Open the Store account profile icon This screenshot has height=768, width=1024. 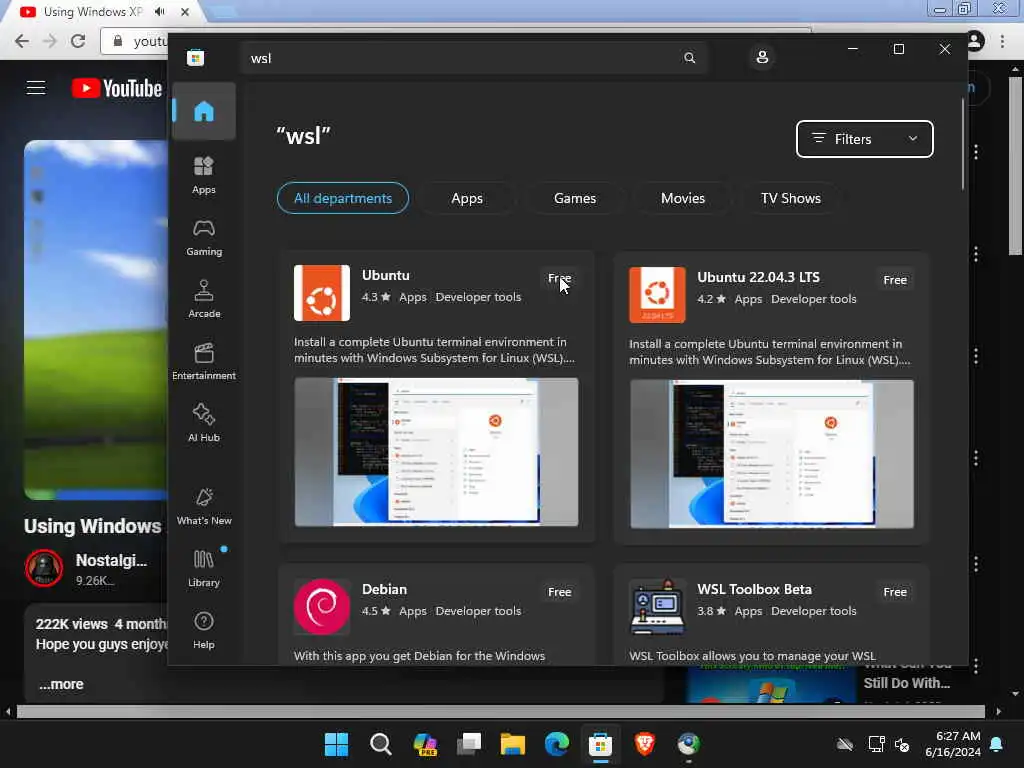pyautogui.click(x=762, y=57)
